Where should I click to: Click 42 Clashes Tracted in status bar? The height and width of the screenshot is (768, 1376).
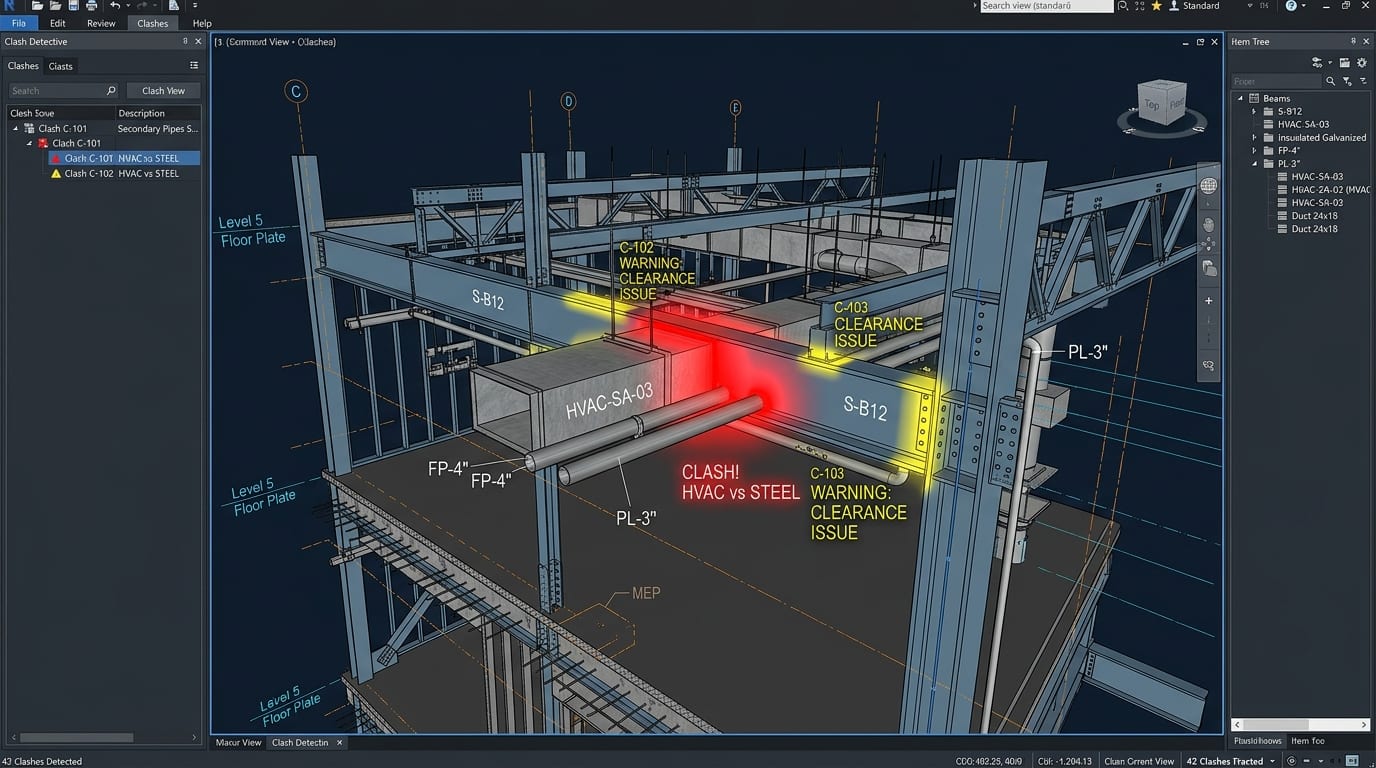pyautogui.click(x=1225, y=761)
